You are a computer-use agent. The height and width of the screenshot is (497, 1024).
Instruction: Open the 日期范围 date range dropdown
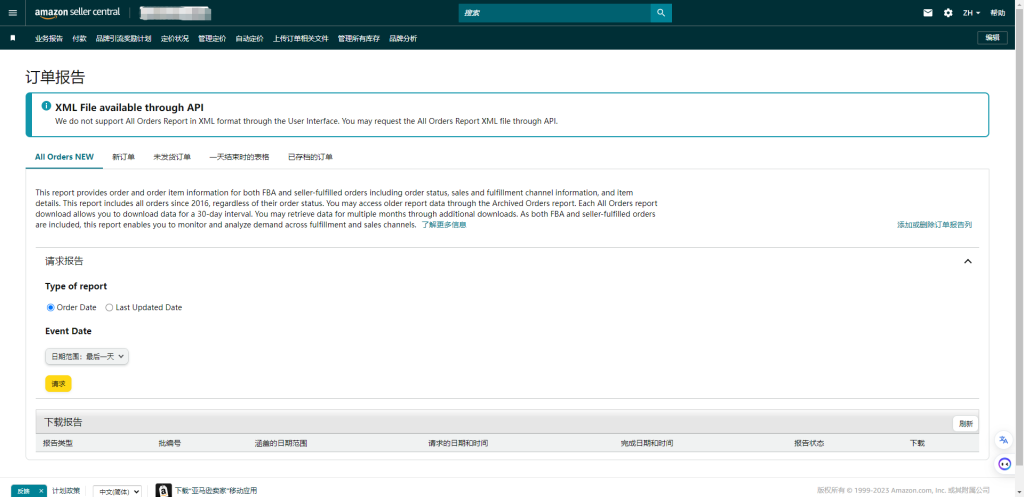coord(87,357)
